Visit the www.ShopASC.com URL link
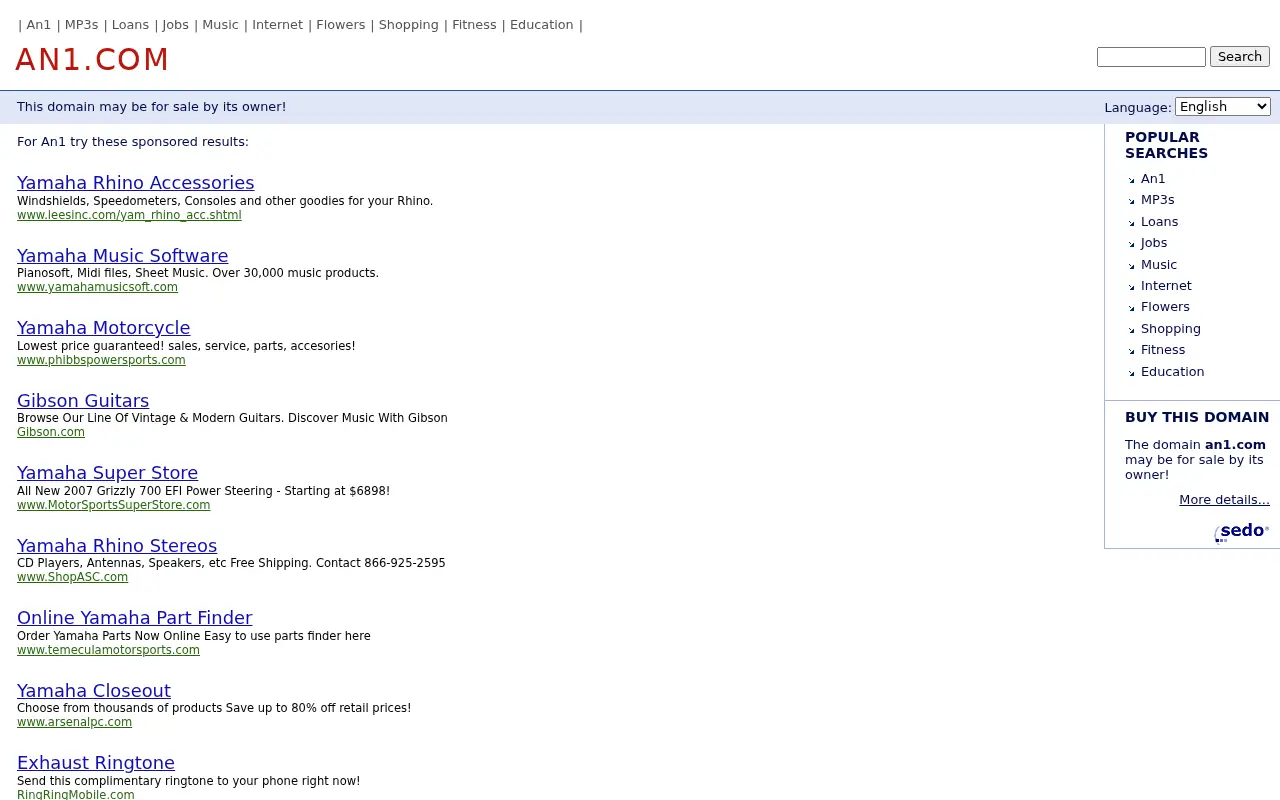This screenshot has height=800, width=1280. coord(72,577)
